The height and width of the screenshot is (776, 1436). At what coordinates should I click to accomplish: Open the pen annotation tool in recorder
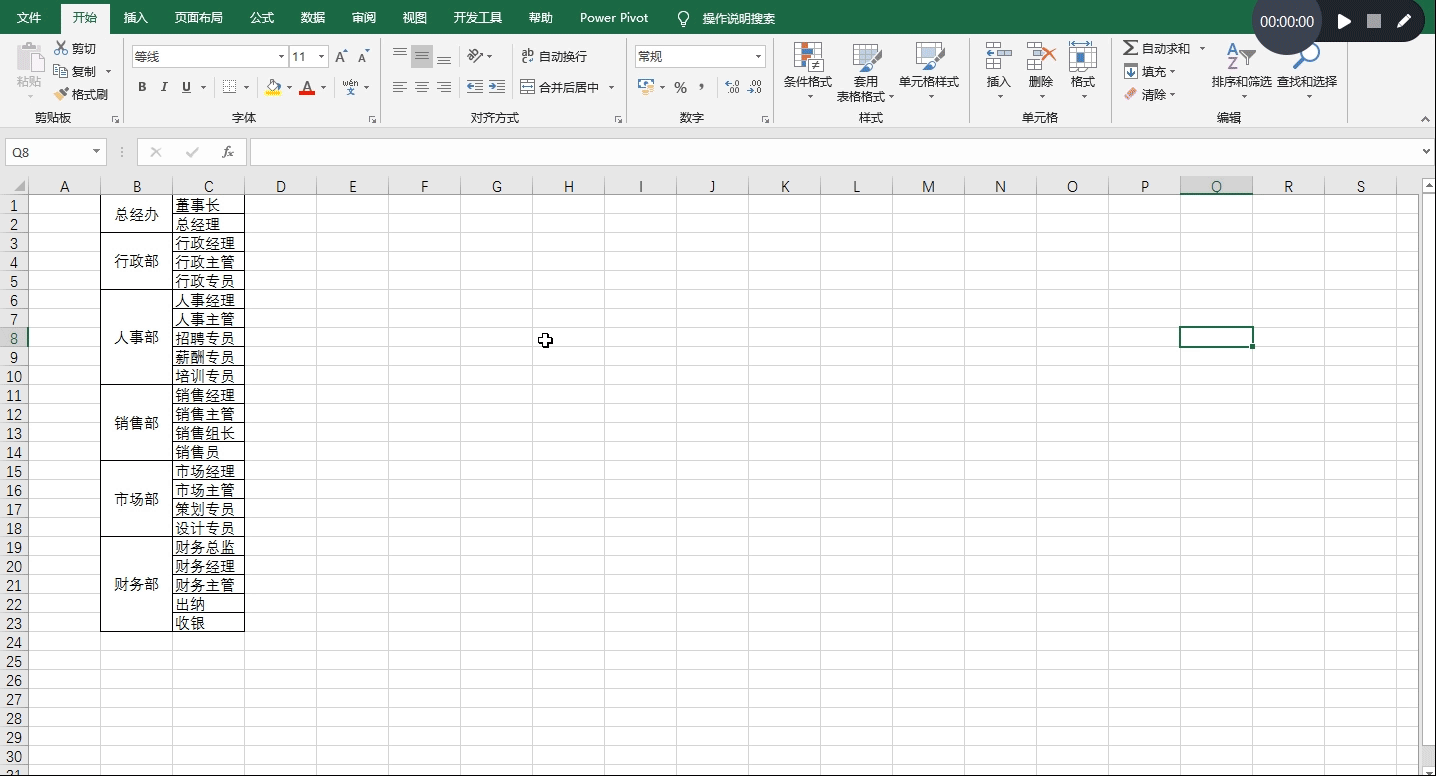pos(1404,21)
